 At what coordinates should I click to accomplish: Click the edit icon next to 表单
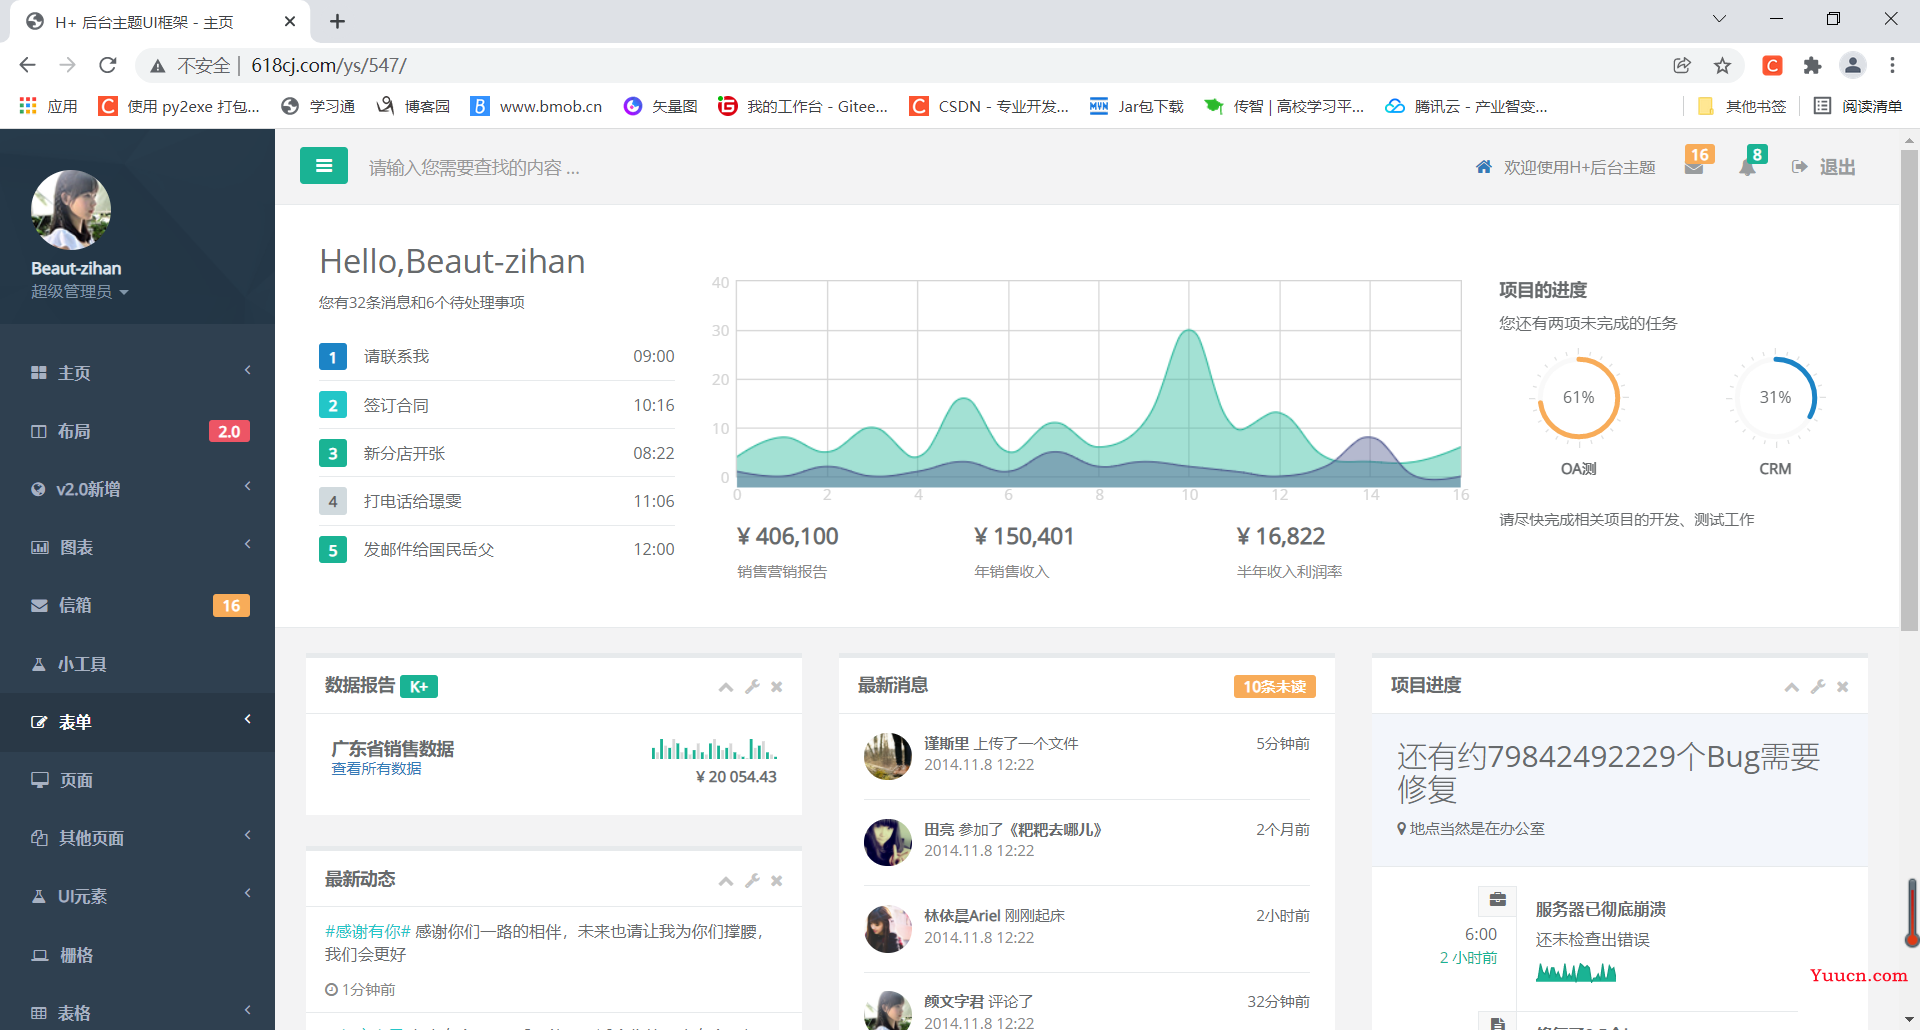pos(40,722)
